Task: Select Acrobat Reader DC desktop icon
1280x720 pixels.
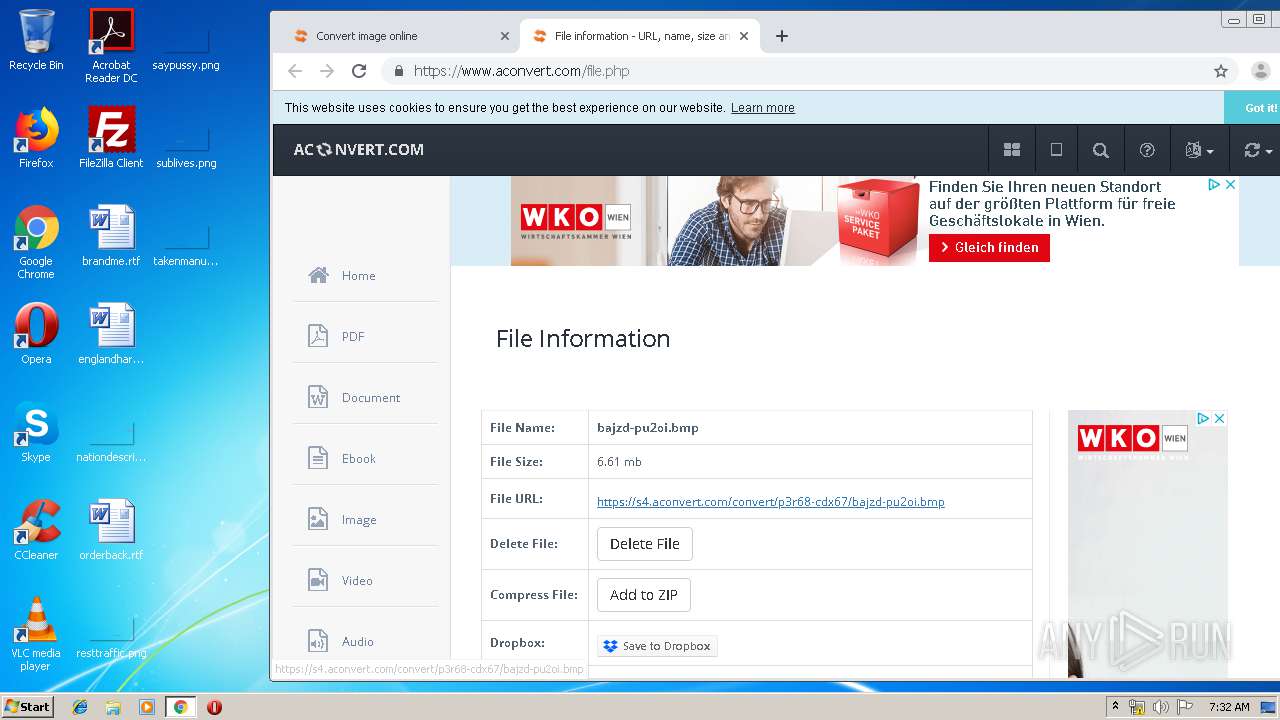Action: coord(111,46)
